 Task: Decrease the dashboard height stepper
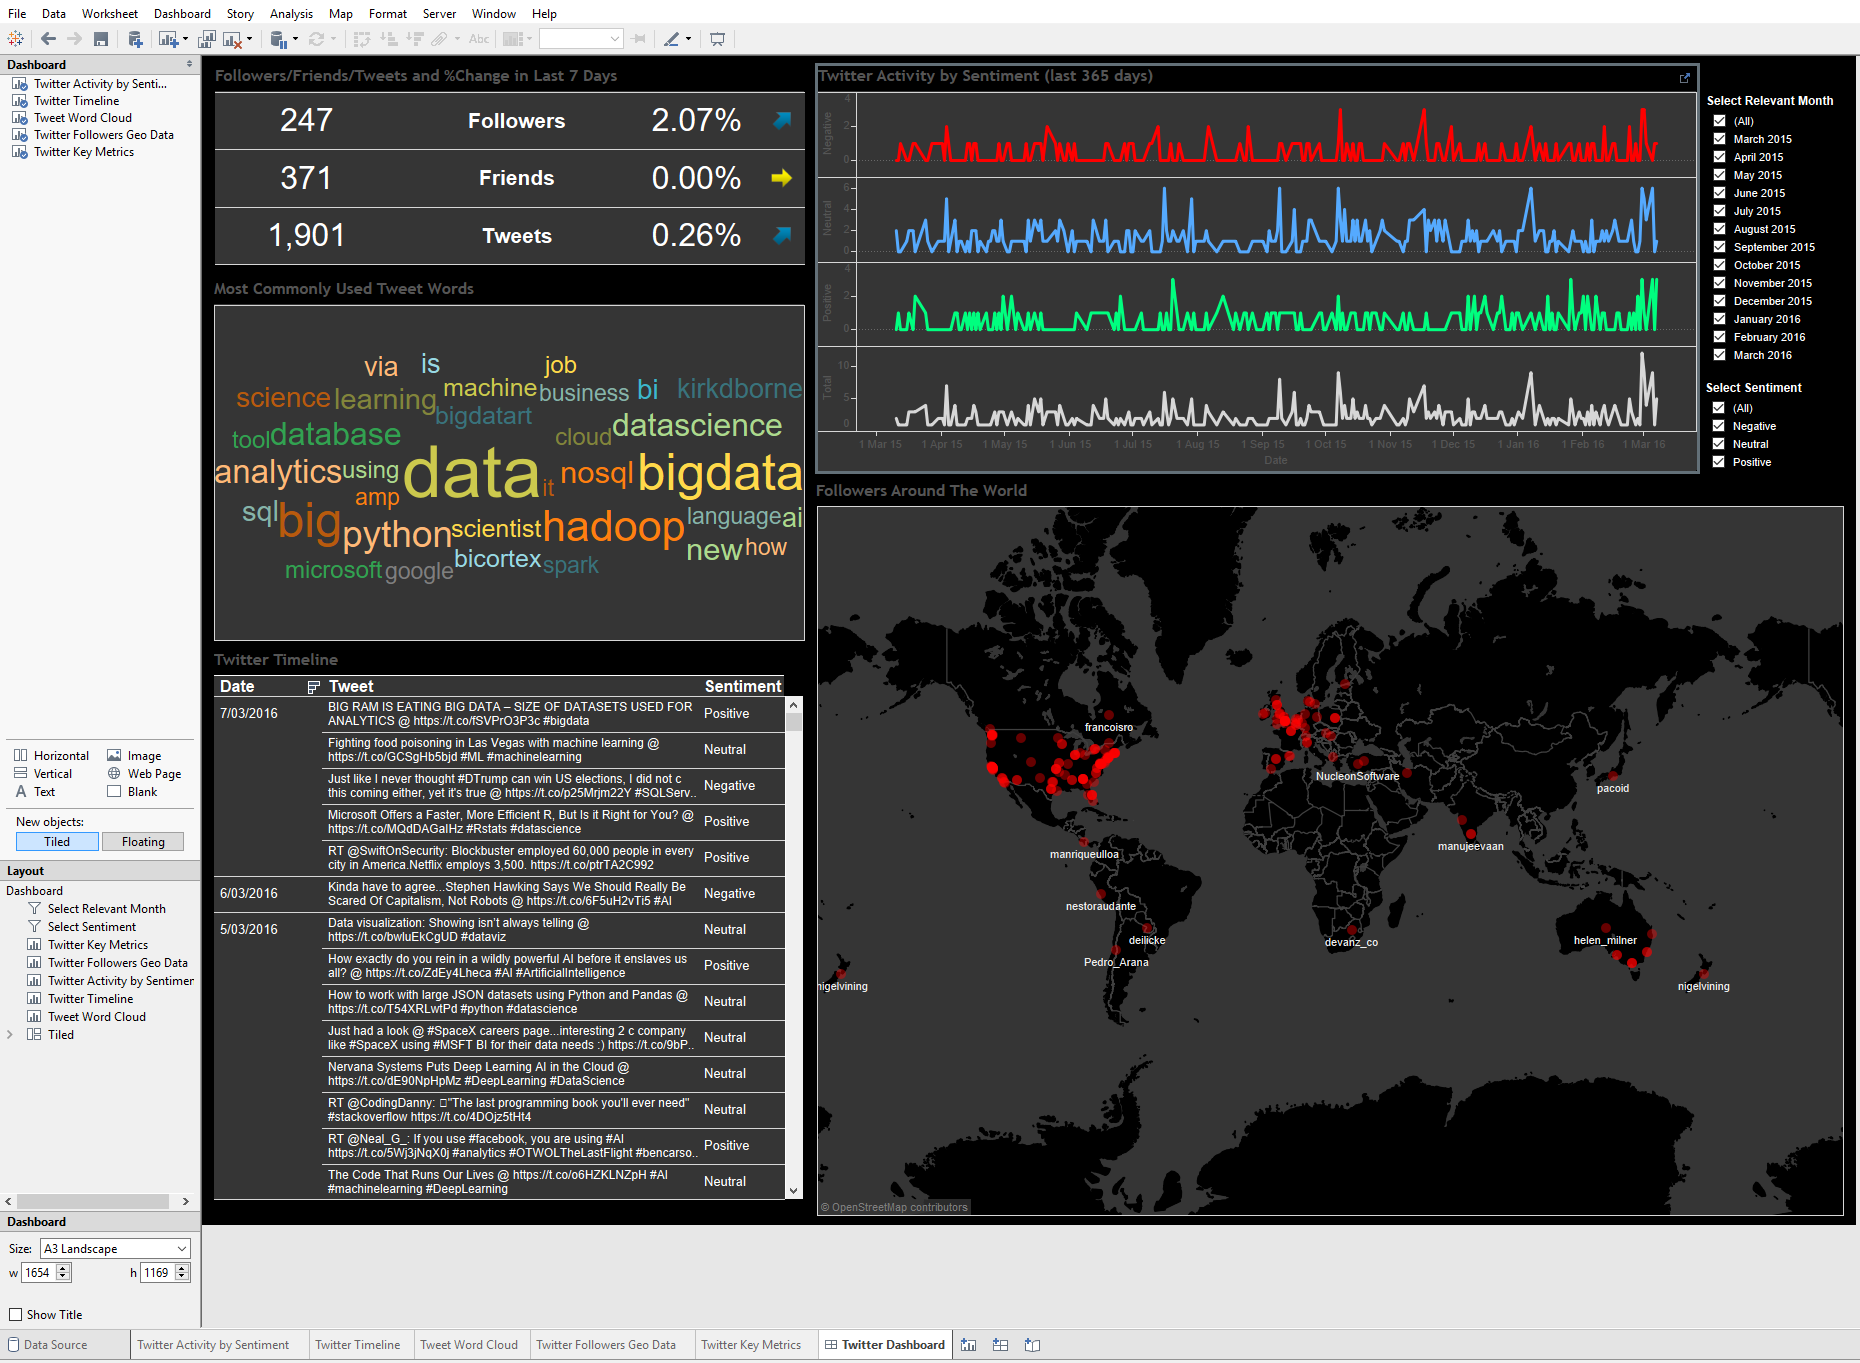[182, 1277]
